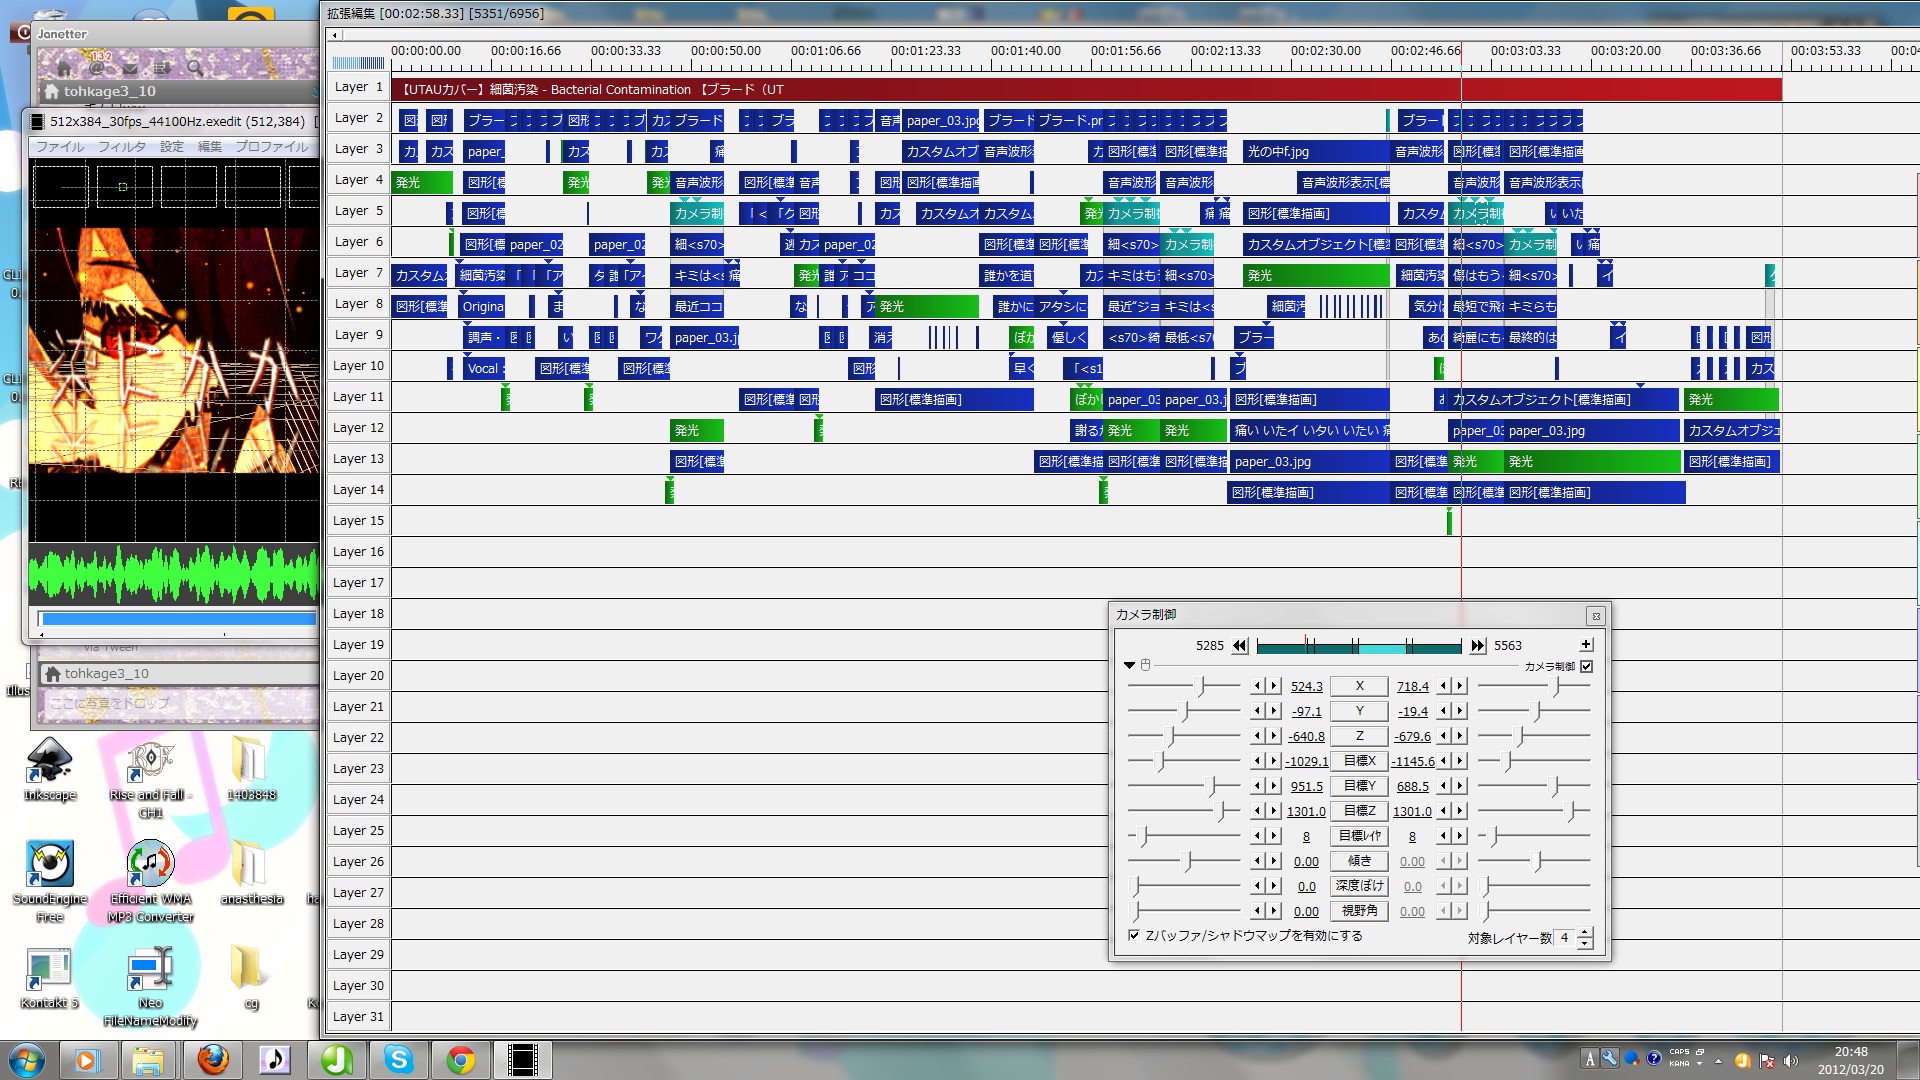Toggle Layer 1 button in timeline

(x=358, y=87)
